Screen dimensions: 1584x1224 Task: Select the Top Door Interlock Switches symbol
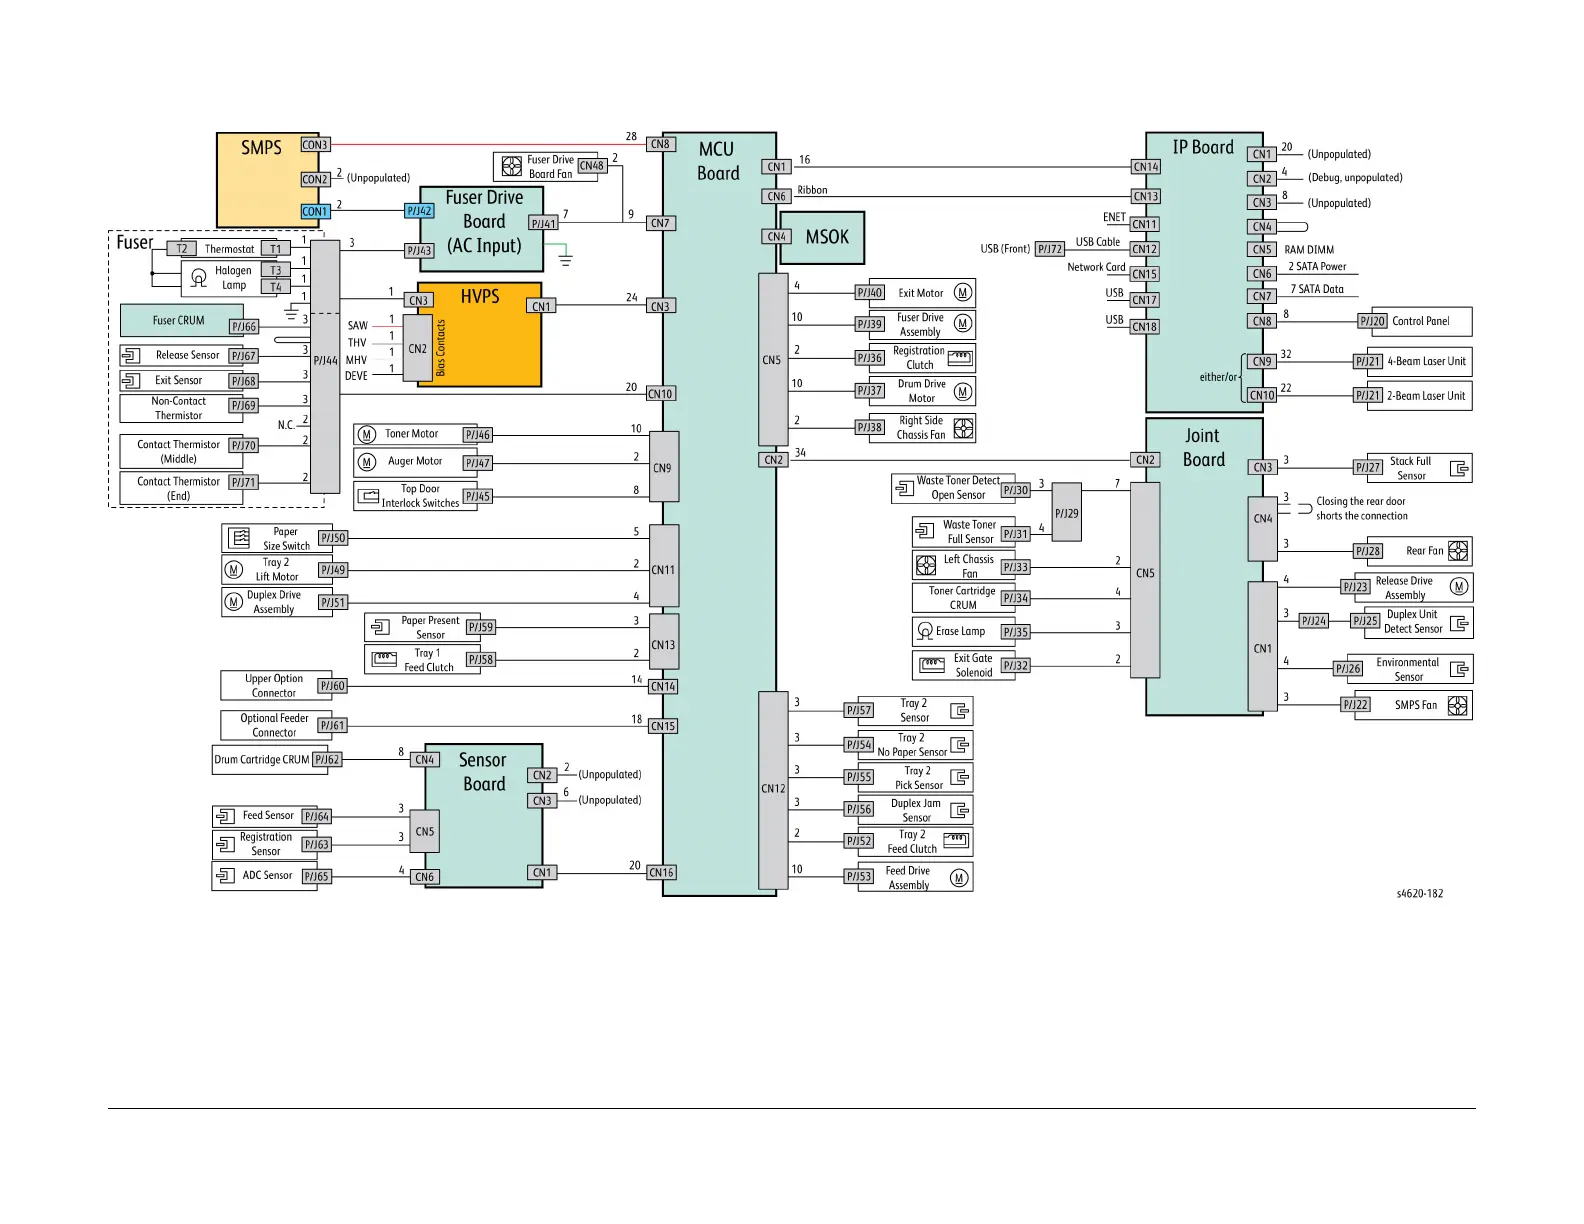coord(368,496)
